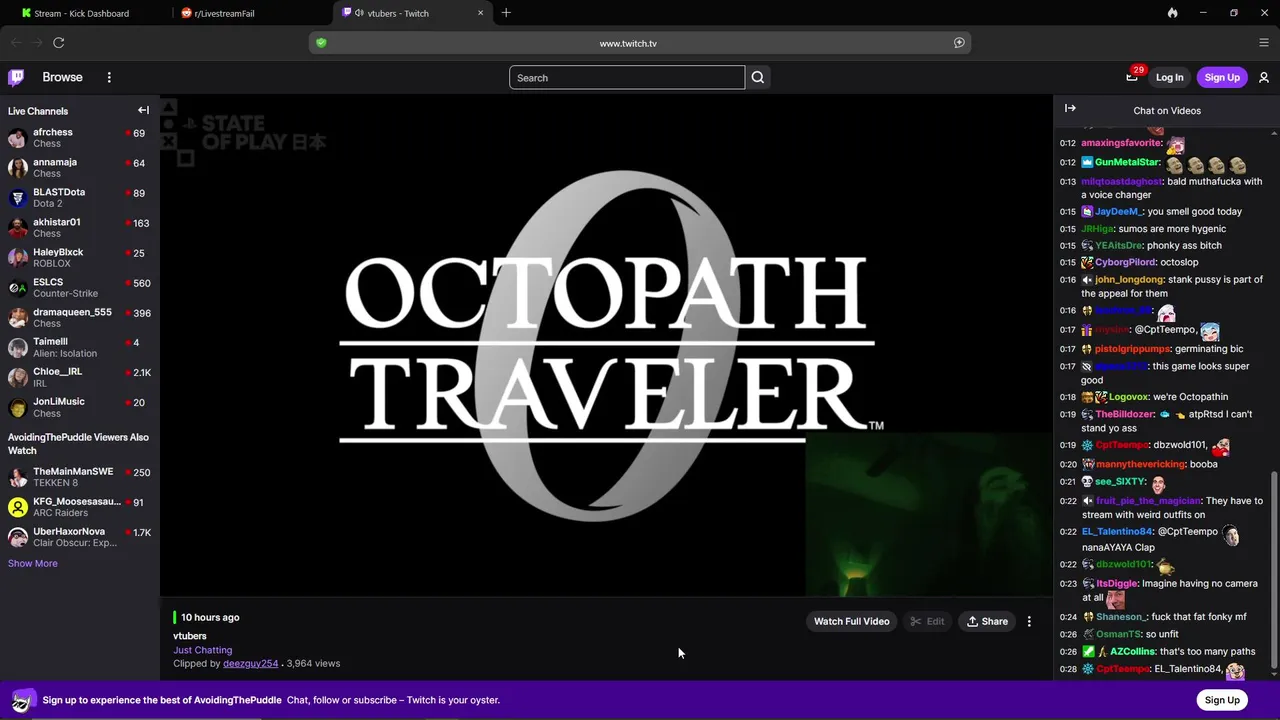Open afrchess channel avatar
This screenshot has width=1280, height=720.
click(17, 138)
